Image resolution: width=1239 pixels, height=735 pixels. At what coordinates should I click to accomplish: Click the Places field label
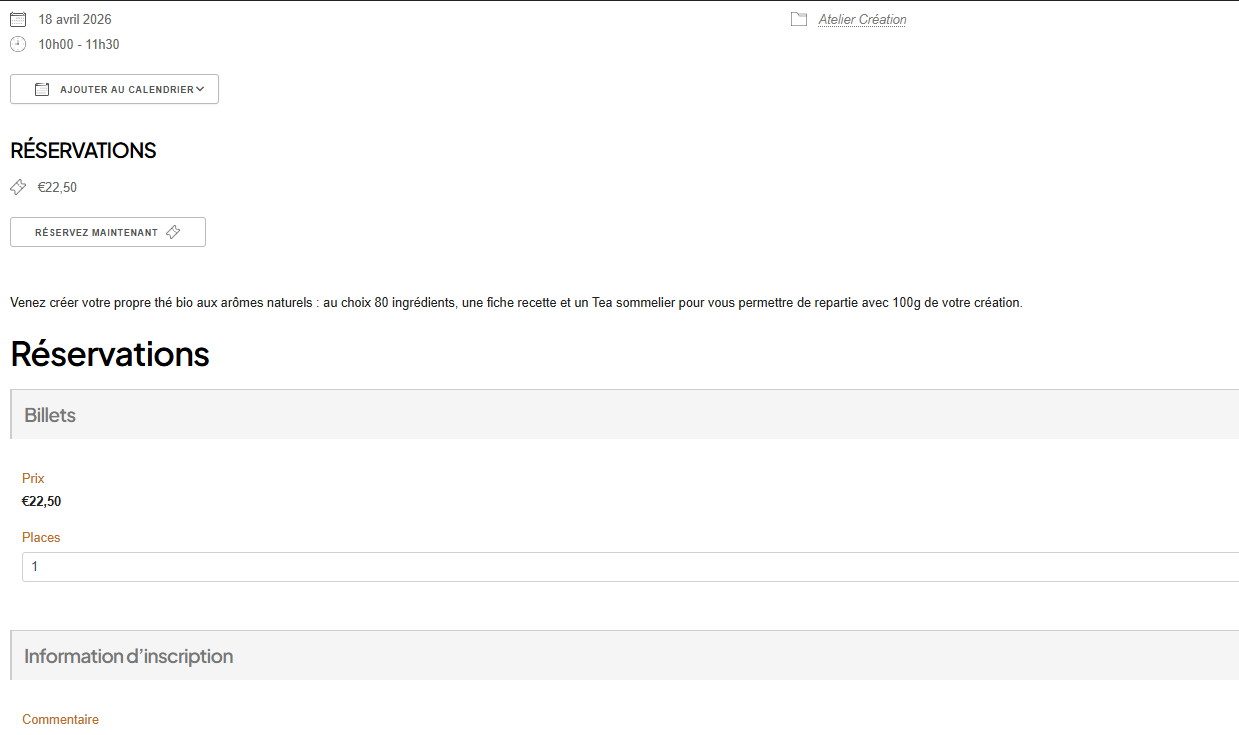tap(41, 537)
